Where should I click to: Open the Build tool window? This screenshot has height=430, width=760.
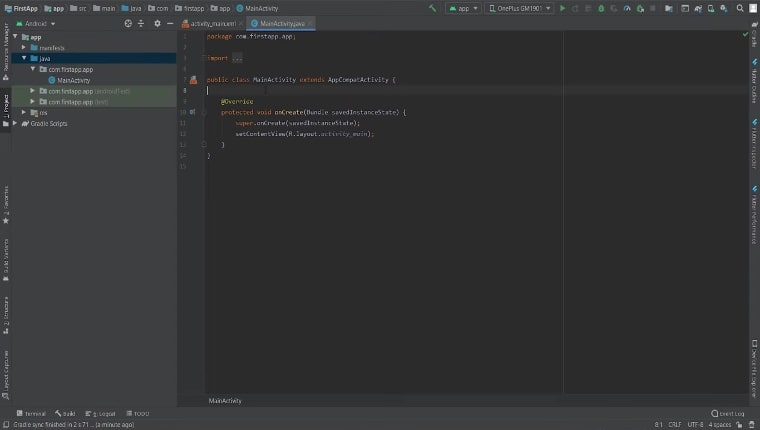pos(65,414)
